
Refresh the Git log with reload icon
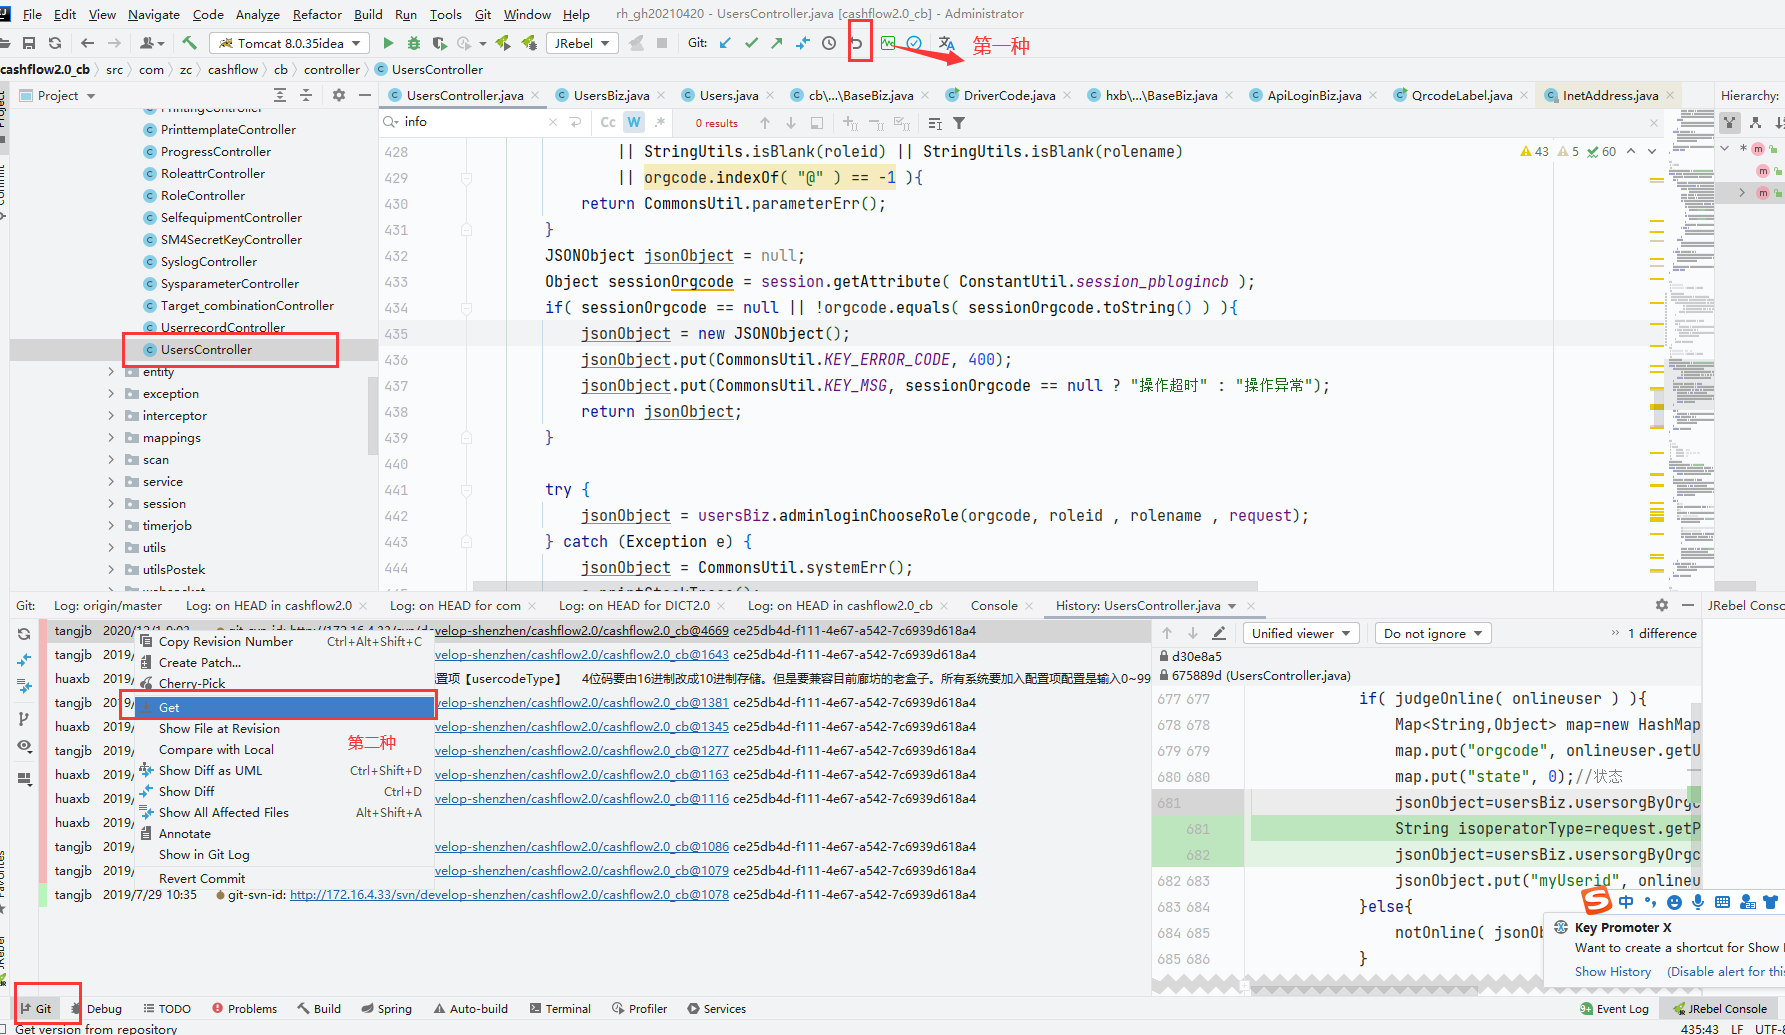[24, 632]
